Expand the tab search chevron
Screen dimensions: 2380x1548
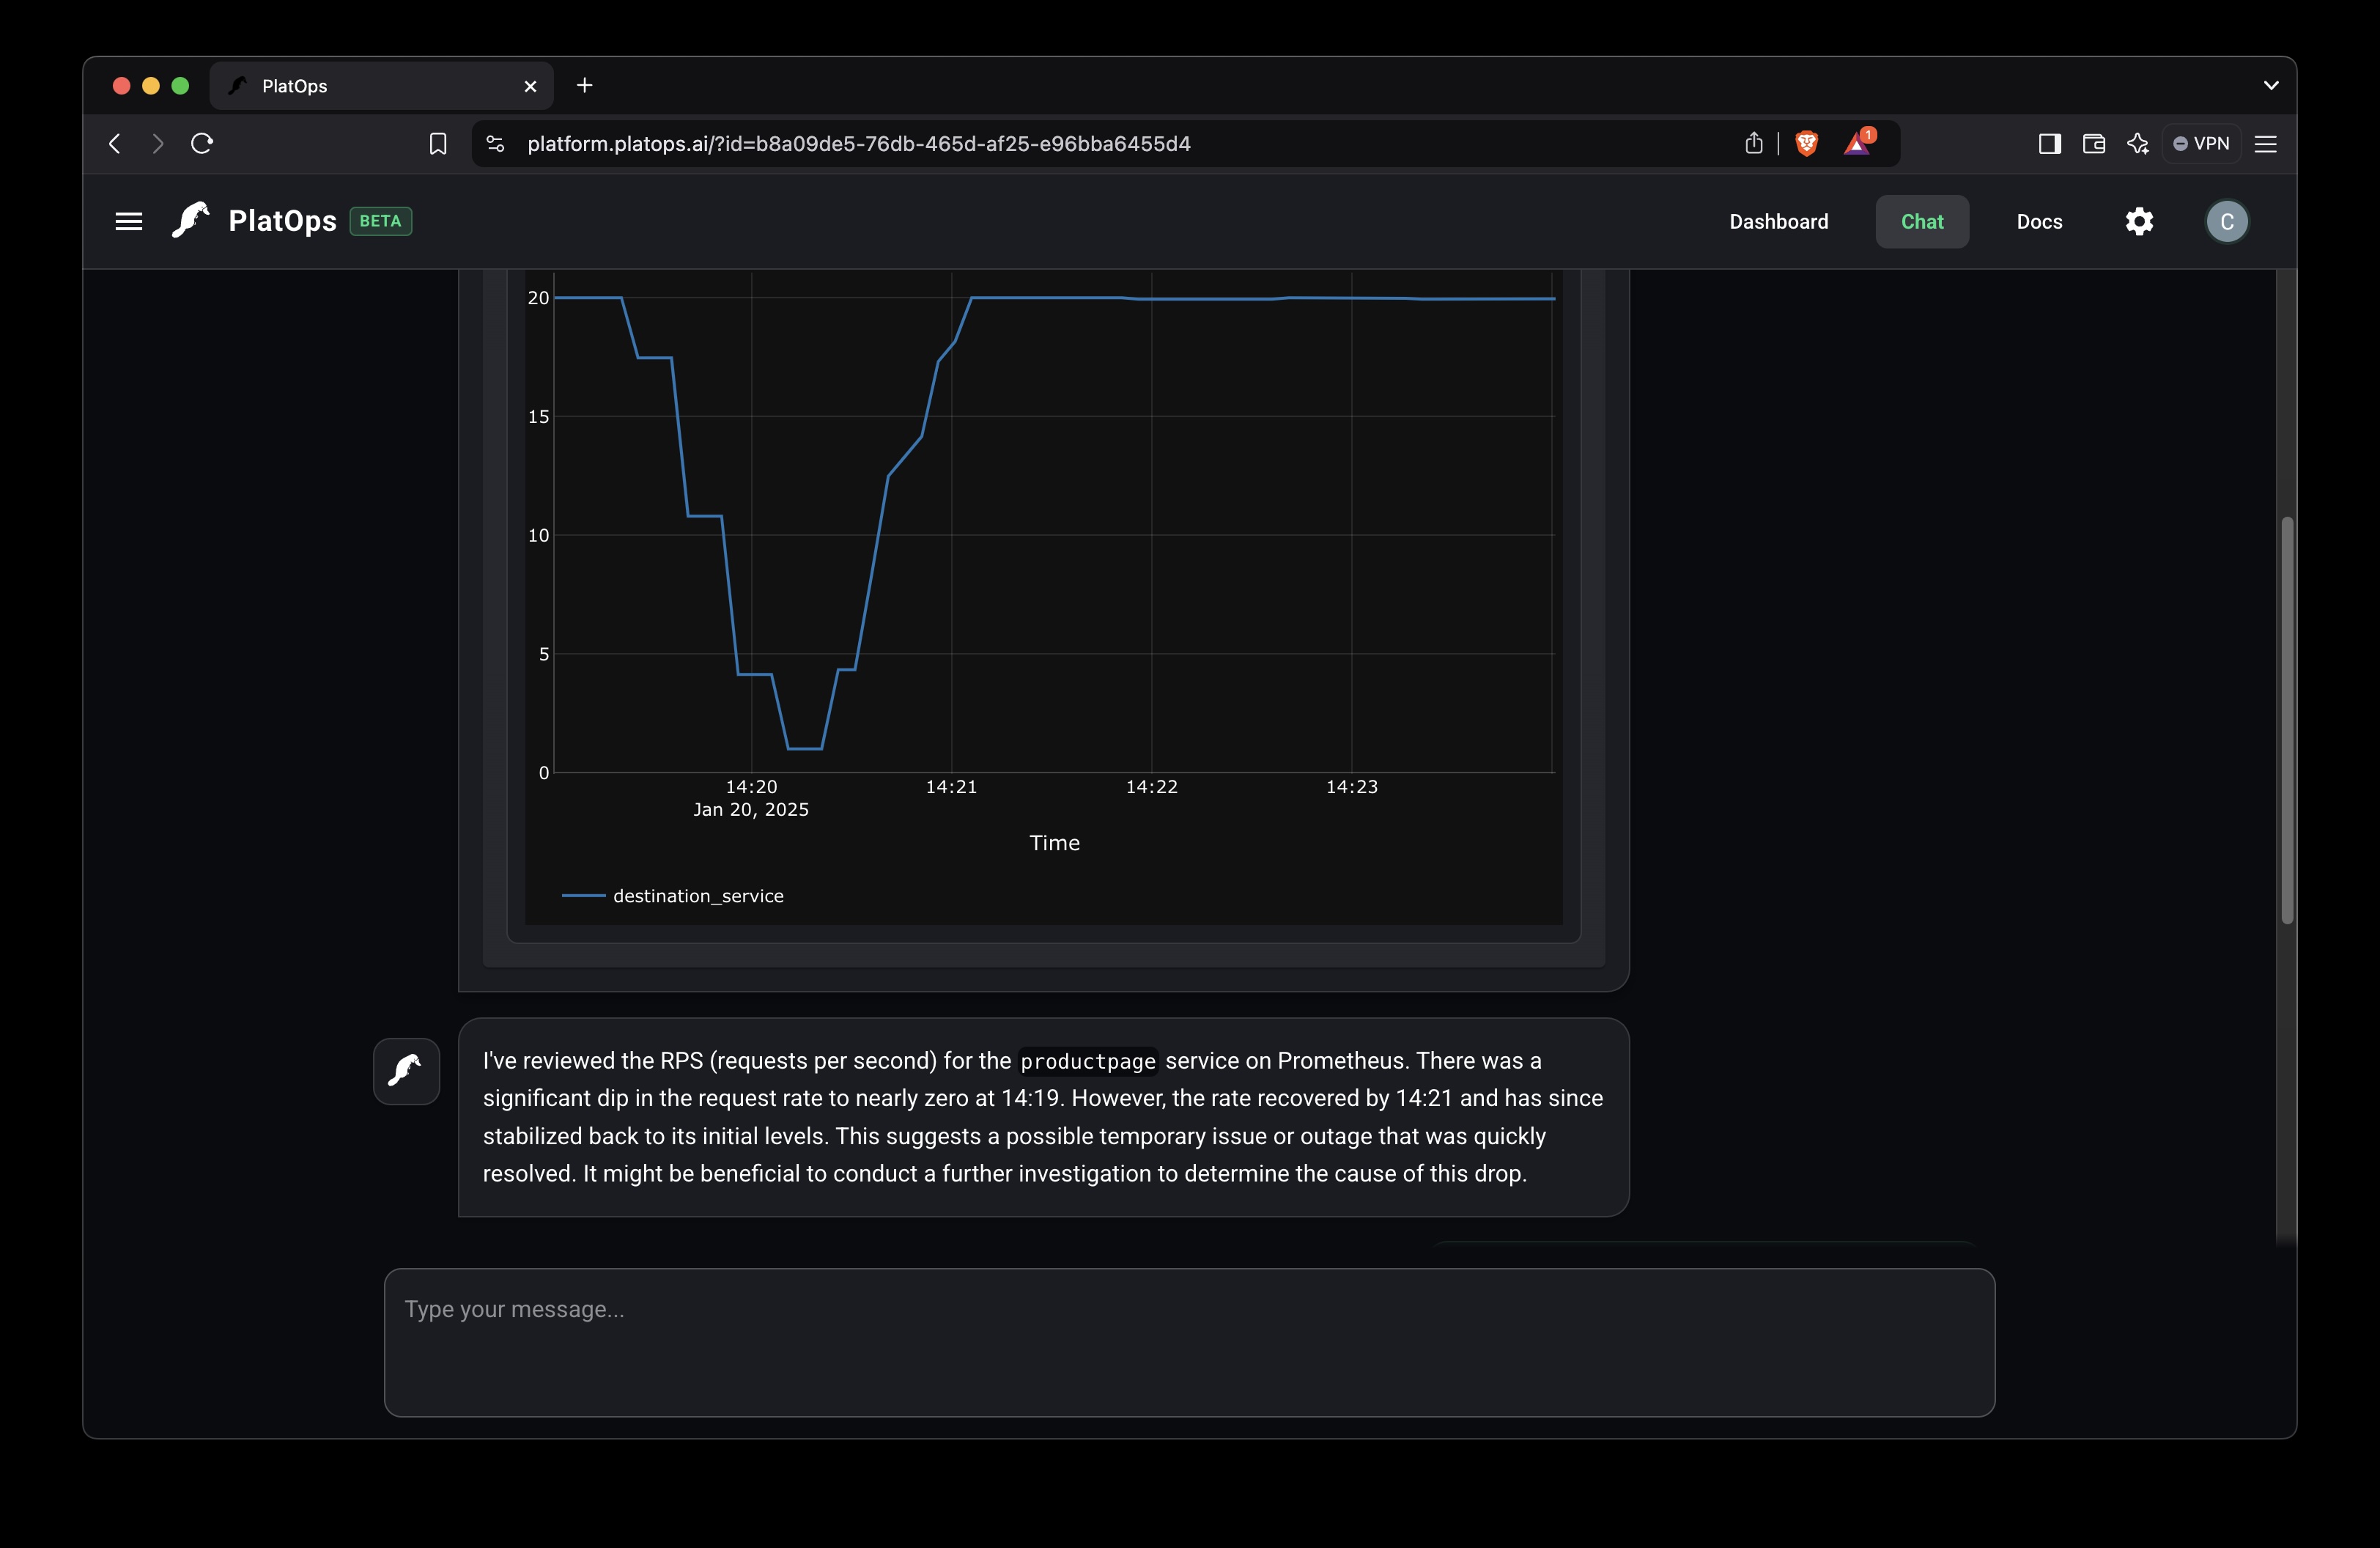[x=2271, y=86]
